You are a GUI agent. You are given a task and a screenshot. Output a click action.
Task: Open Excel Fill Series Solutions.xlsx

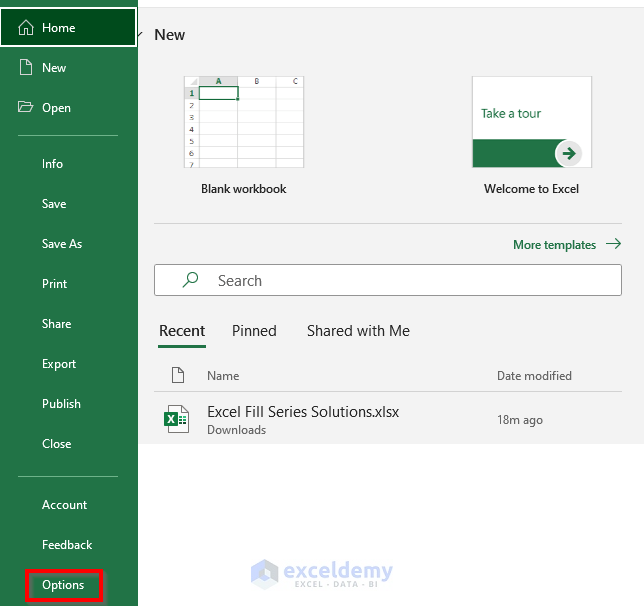pyautogui.click(x=388, y=419)
